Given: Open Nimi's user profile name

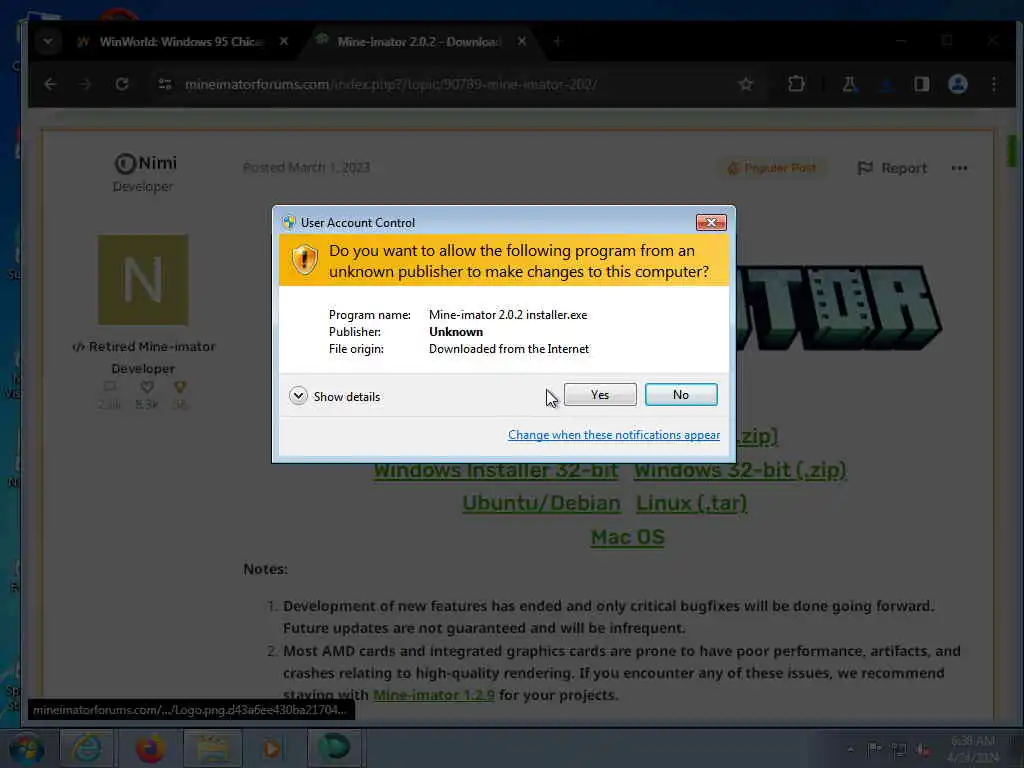Looking at the screenshot, I should click(157, 163).
